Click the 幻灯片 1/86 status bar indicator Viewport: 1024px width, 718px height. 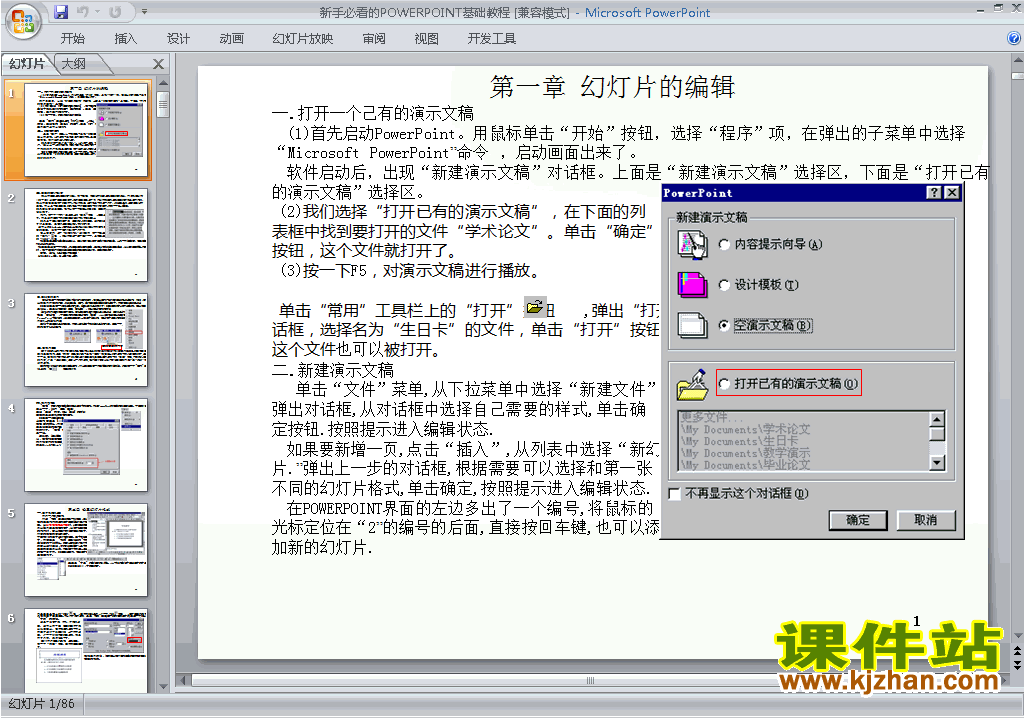(41, 704)
